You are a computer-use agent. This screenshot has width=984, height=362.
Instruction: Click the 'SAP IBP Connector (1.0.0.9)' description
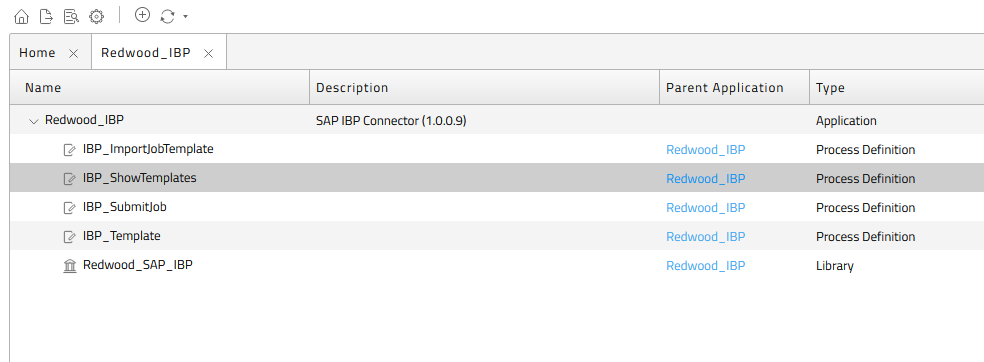(391, 121)
